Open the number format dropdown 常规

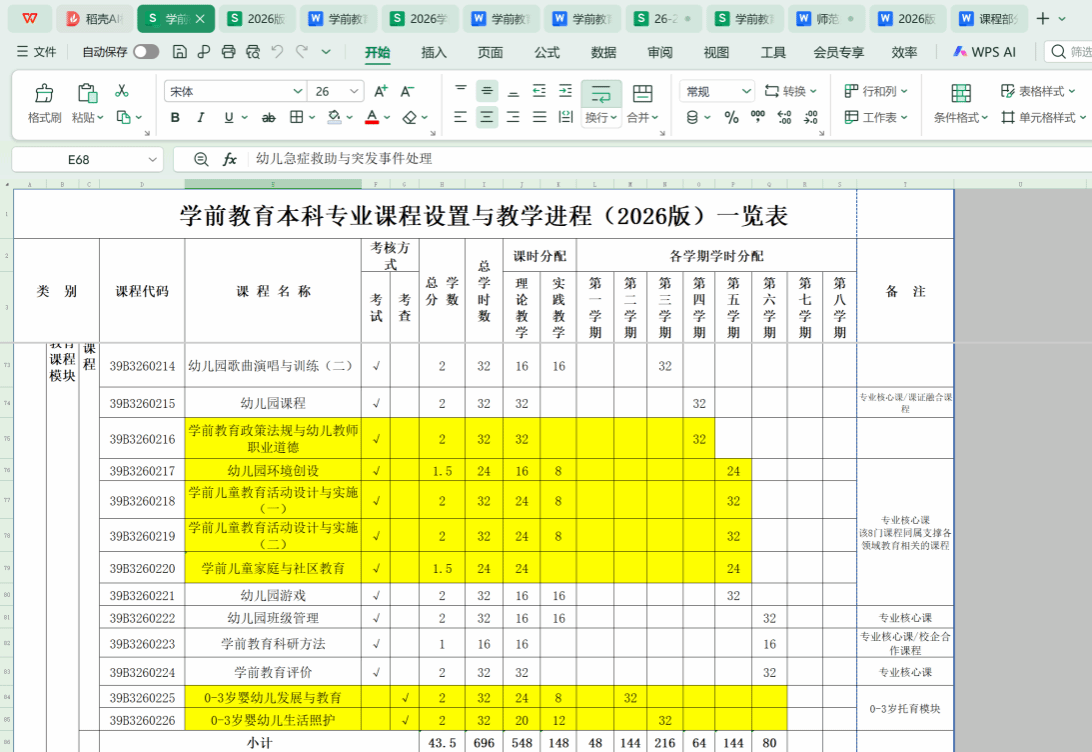746,91
